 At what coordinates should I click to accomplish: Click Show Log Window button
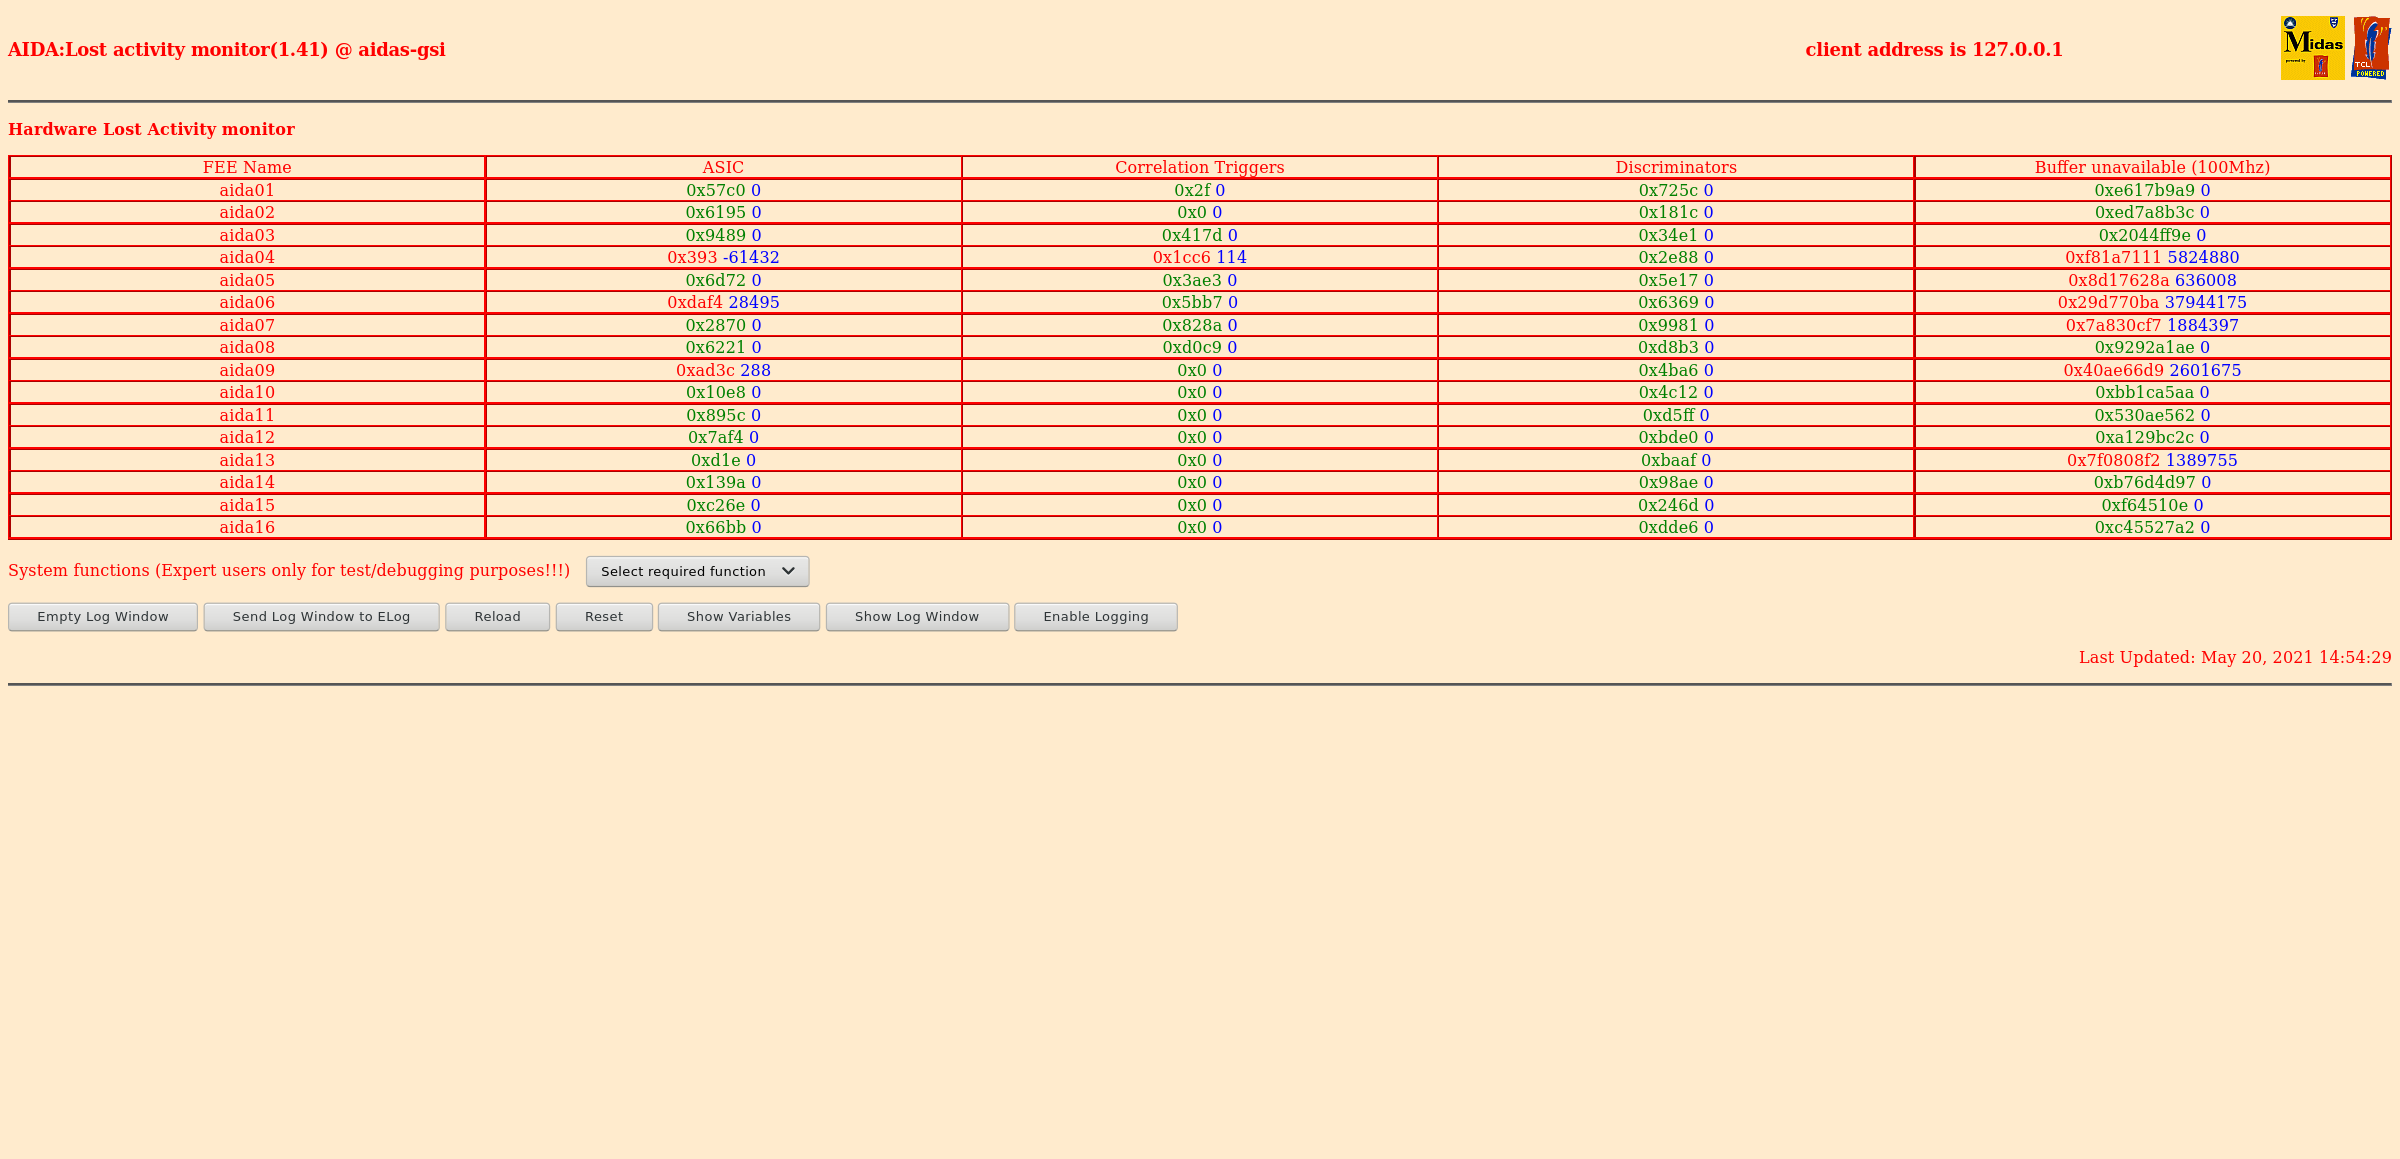(916, 616)
